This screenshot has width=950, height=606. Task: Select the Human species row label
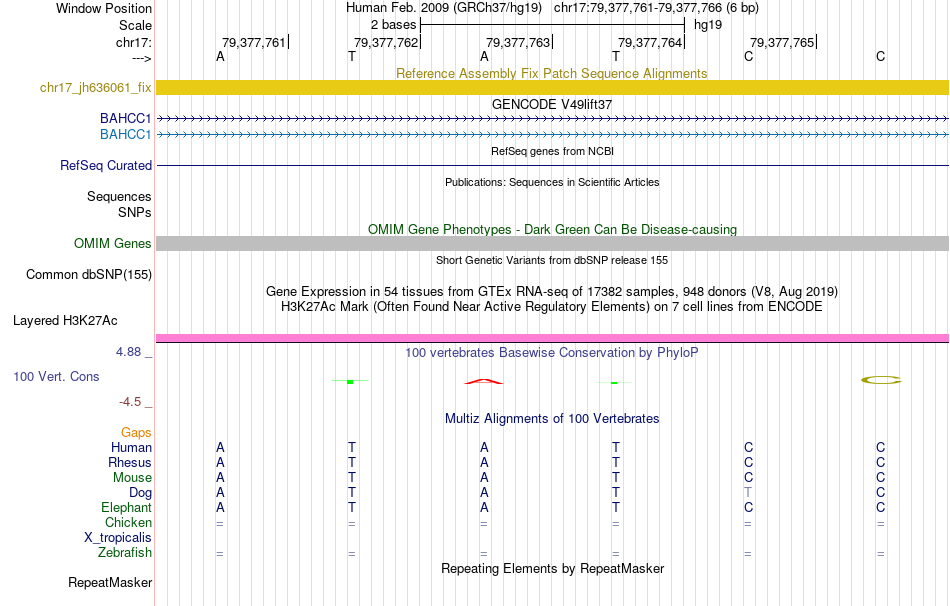(x=131, y=448)
